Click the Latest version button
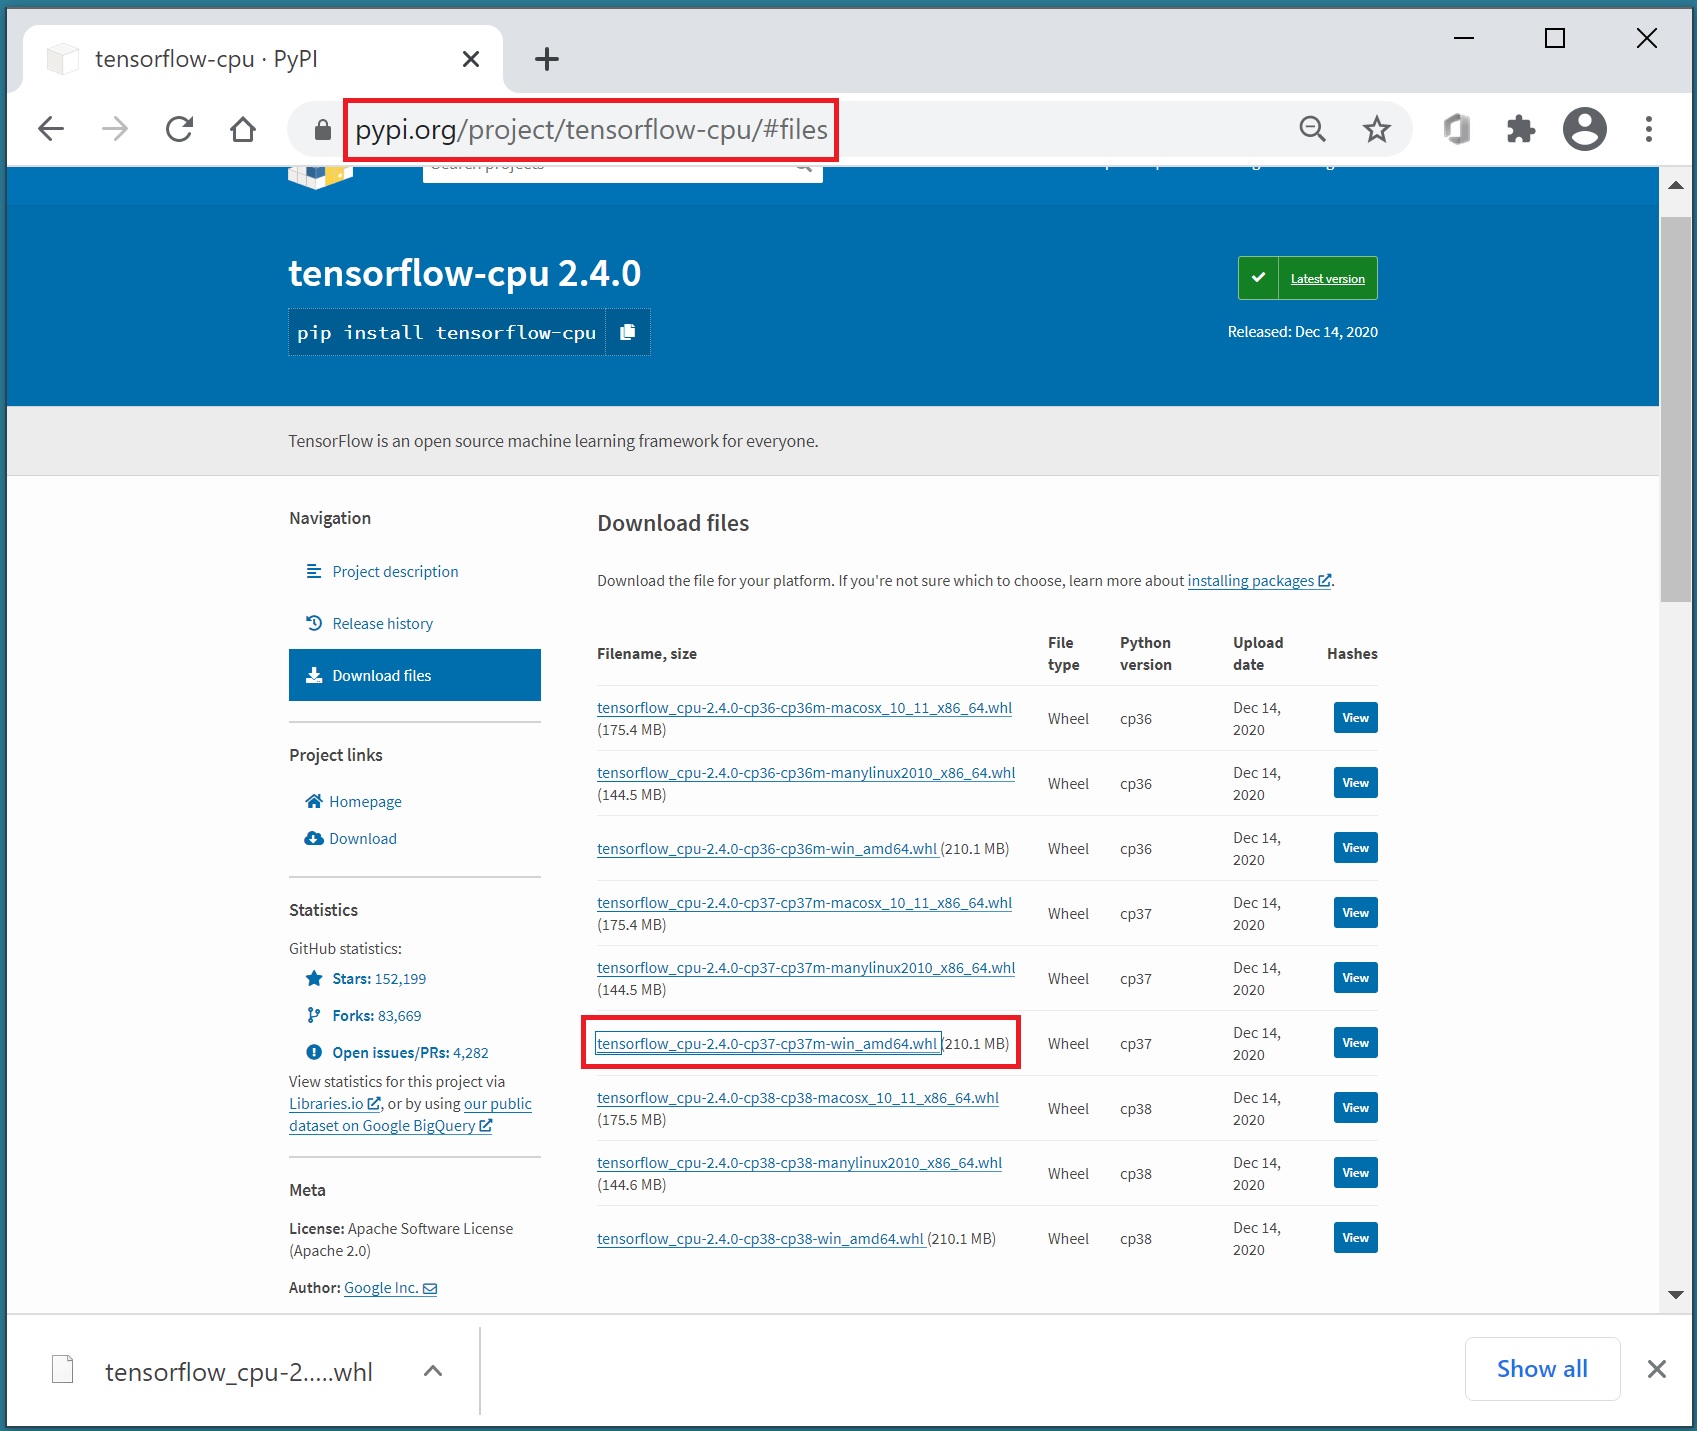 pos(1327,278)
